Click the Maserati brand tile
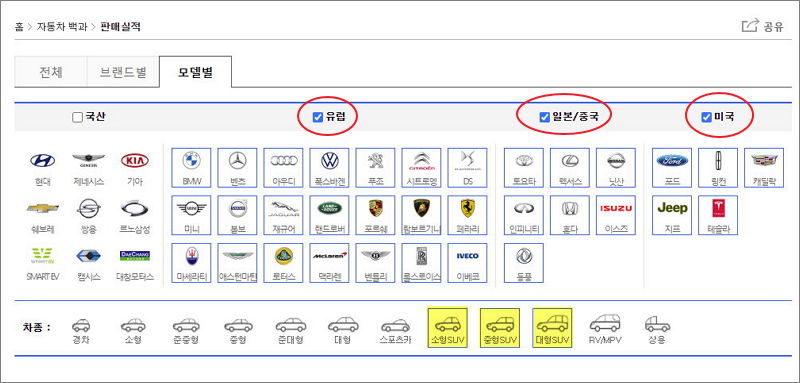Screen dimensions: 800x383 [x=191, y=263]
